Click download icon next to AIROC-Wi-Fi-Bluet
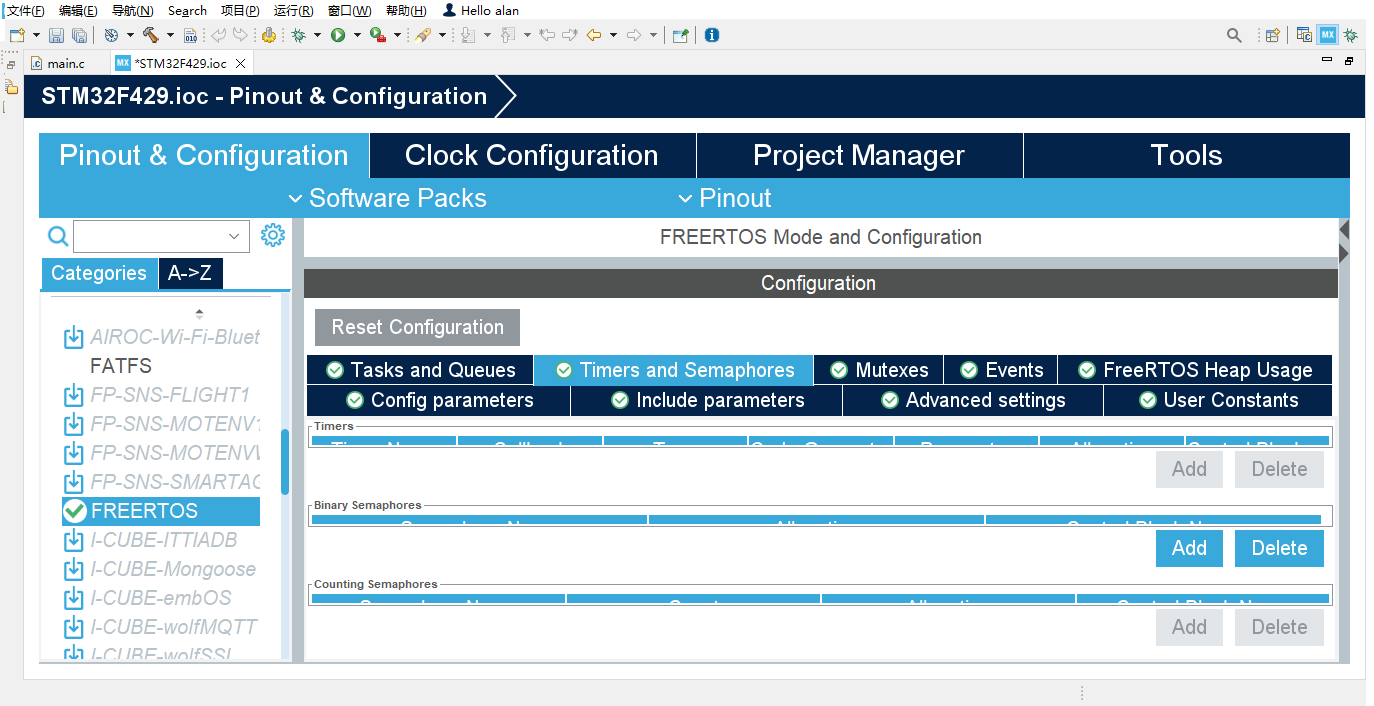The image size is (1374, 706). 73,337
